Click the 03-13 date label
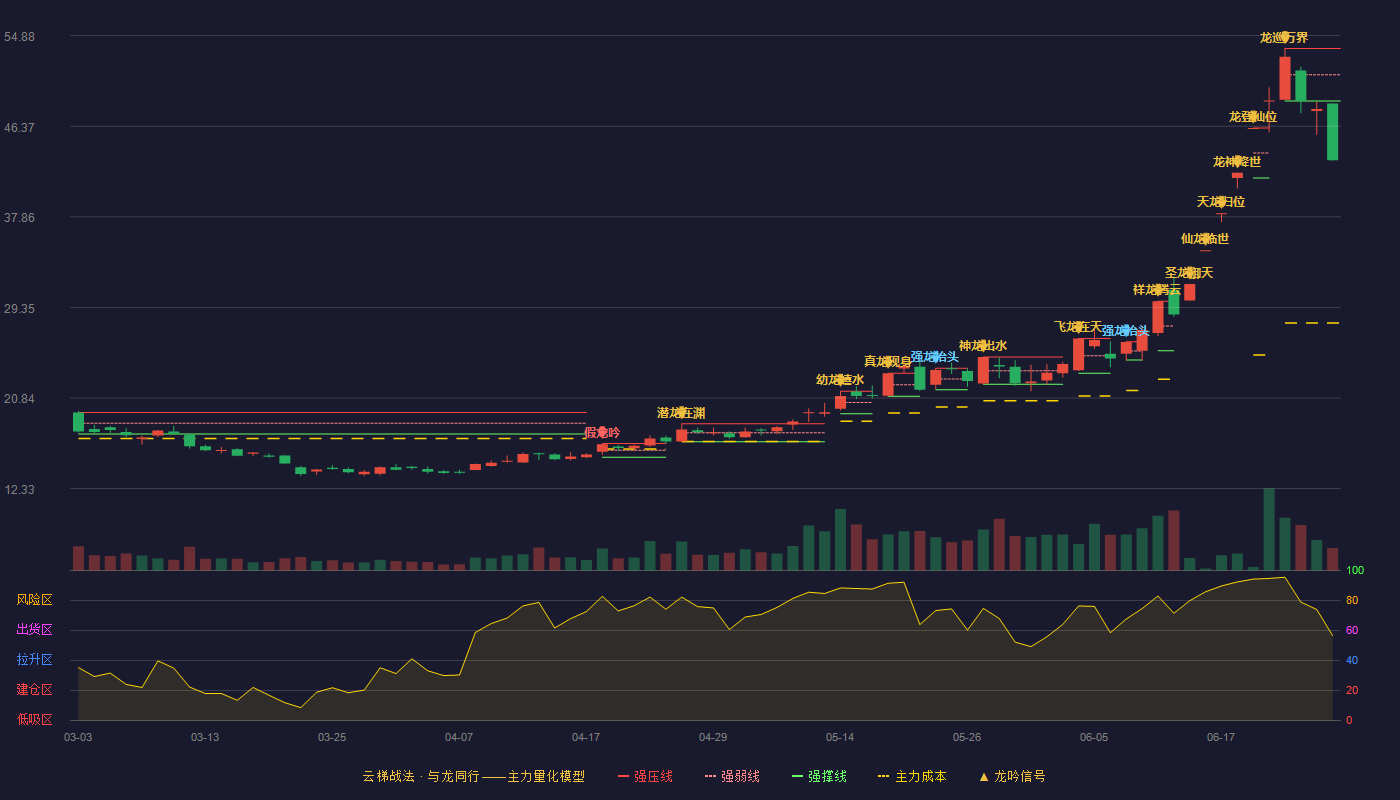Screen dimensions: 1400x800 [x=205, y=737]
